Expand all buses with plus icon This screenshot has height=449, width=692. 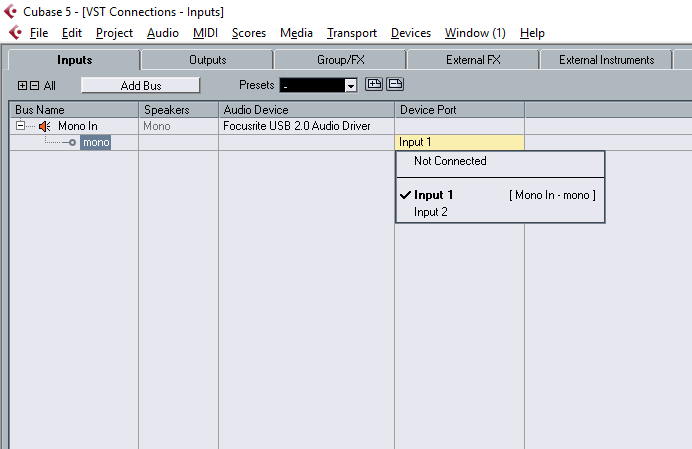22,86
